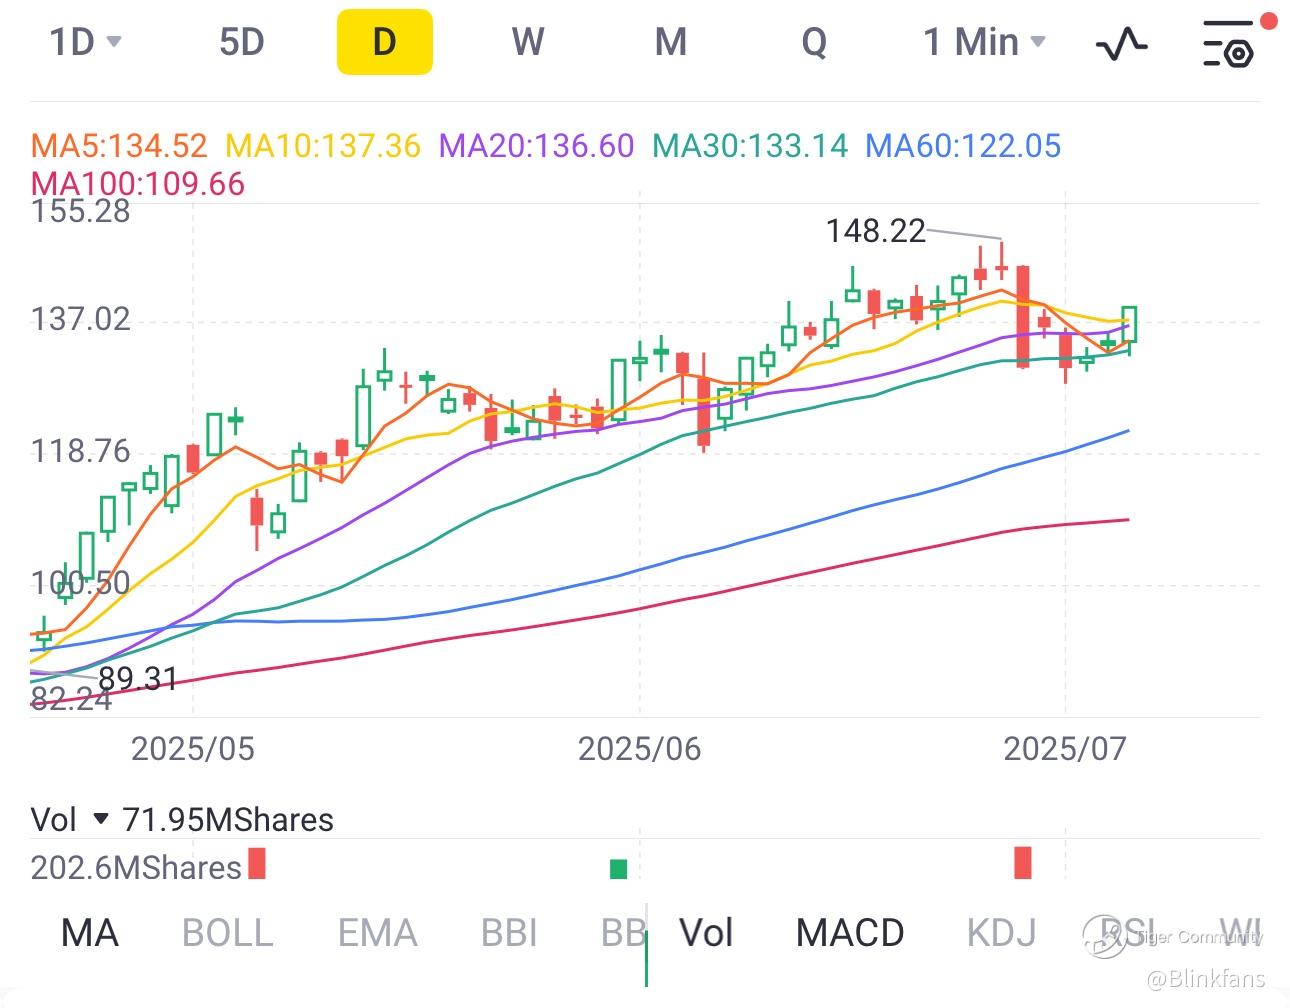Select the Vol sub-indicator

pyautogui.click(x=706, y=933)
